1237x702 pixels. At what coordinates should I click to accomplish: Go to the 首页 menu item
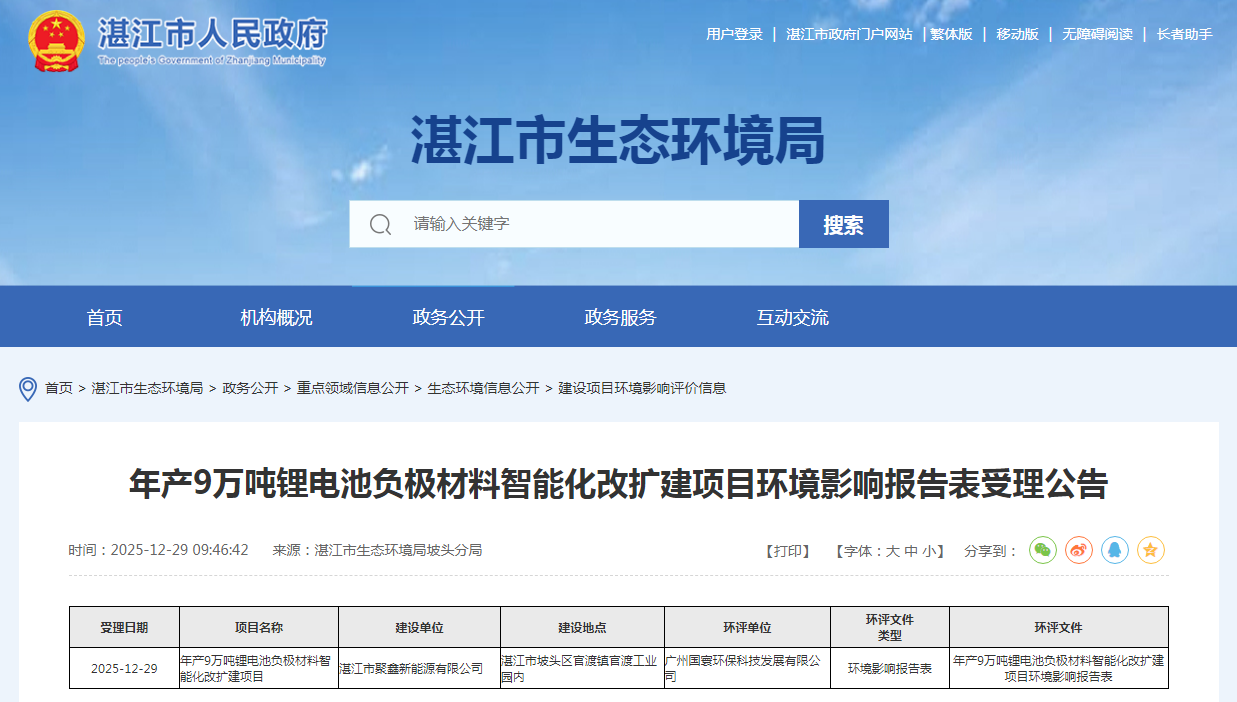105,316
